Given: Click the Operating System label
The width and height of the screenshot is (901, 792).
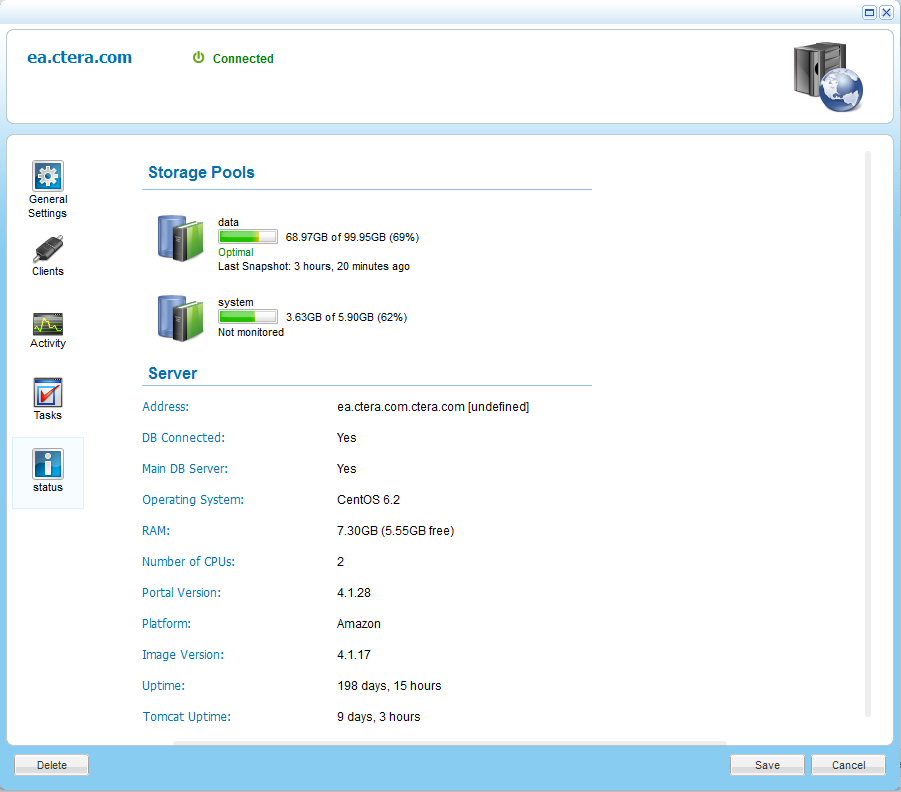Looking at the screenshot, I should coord(193,500).
